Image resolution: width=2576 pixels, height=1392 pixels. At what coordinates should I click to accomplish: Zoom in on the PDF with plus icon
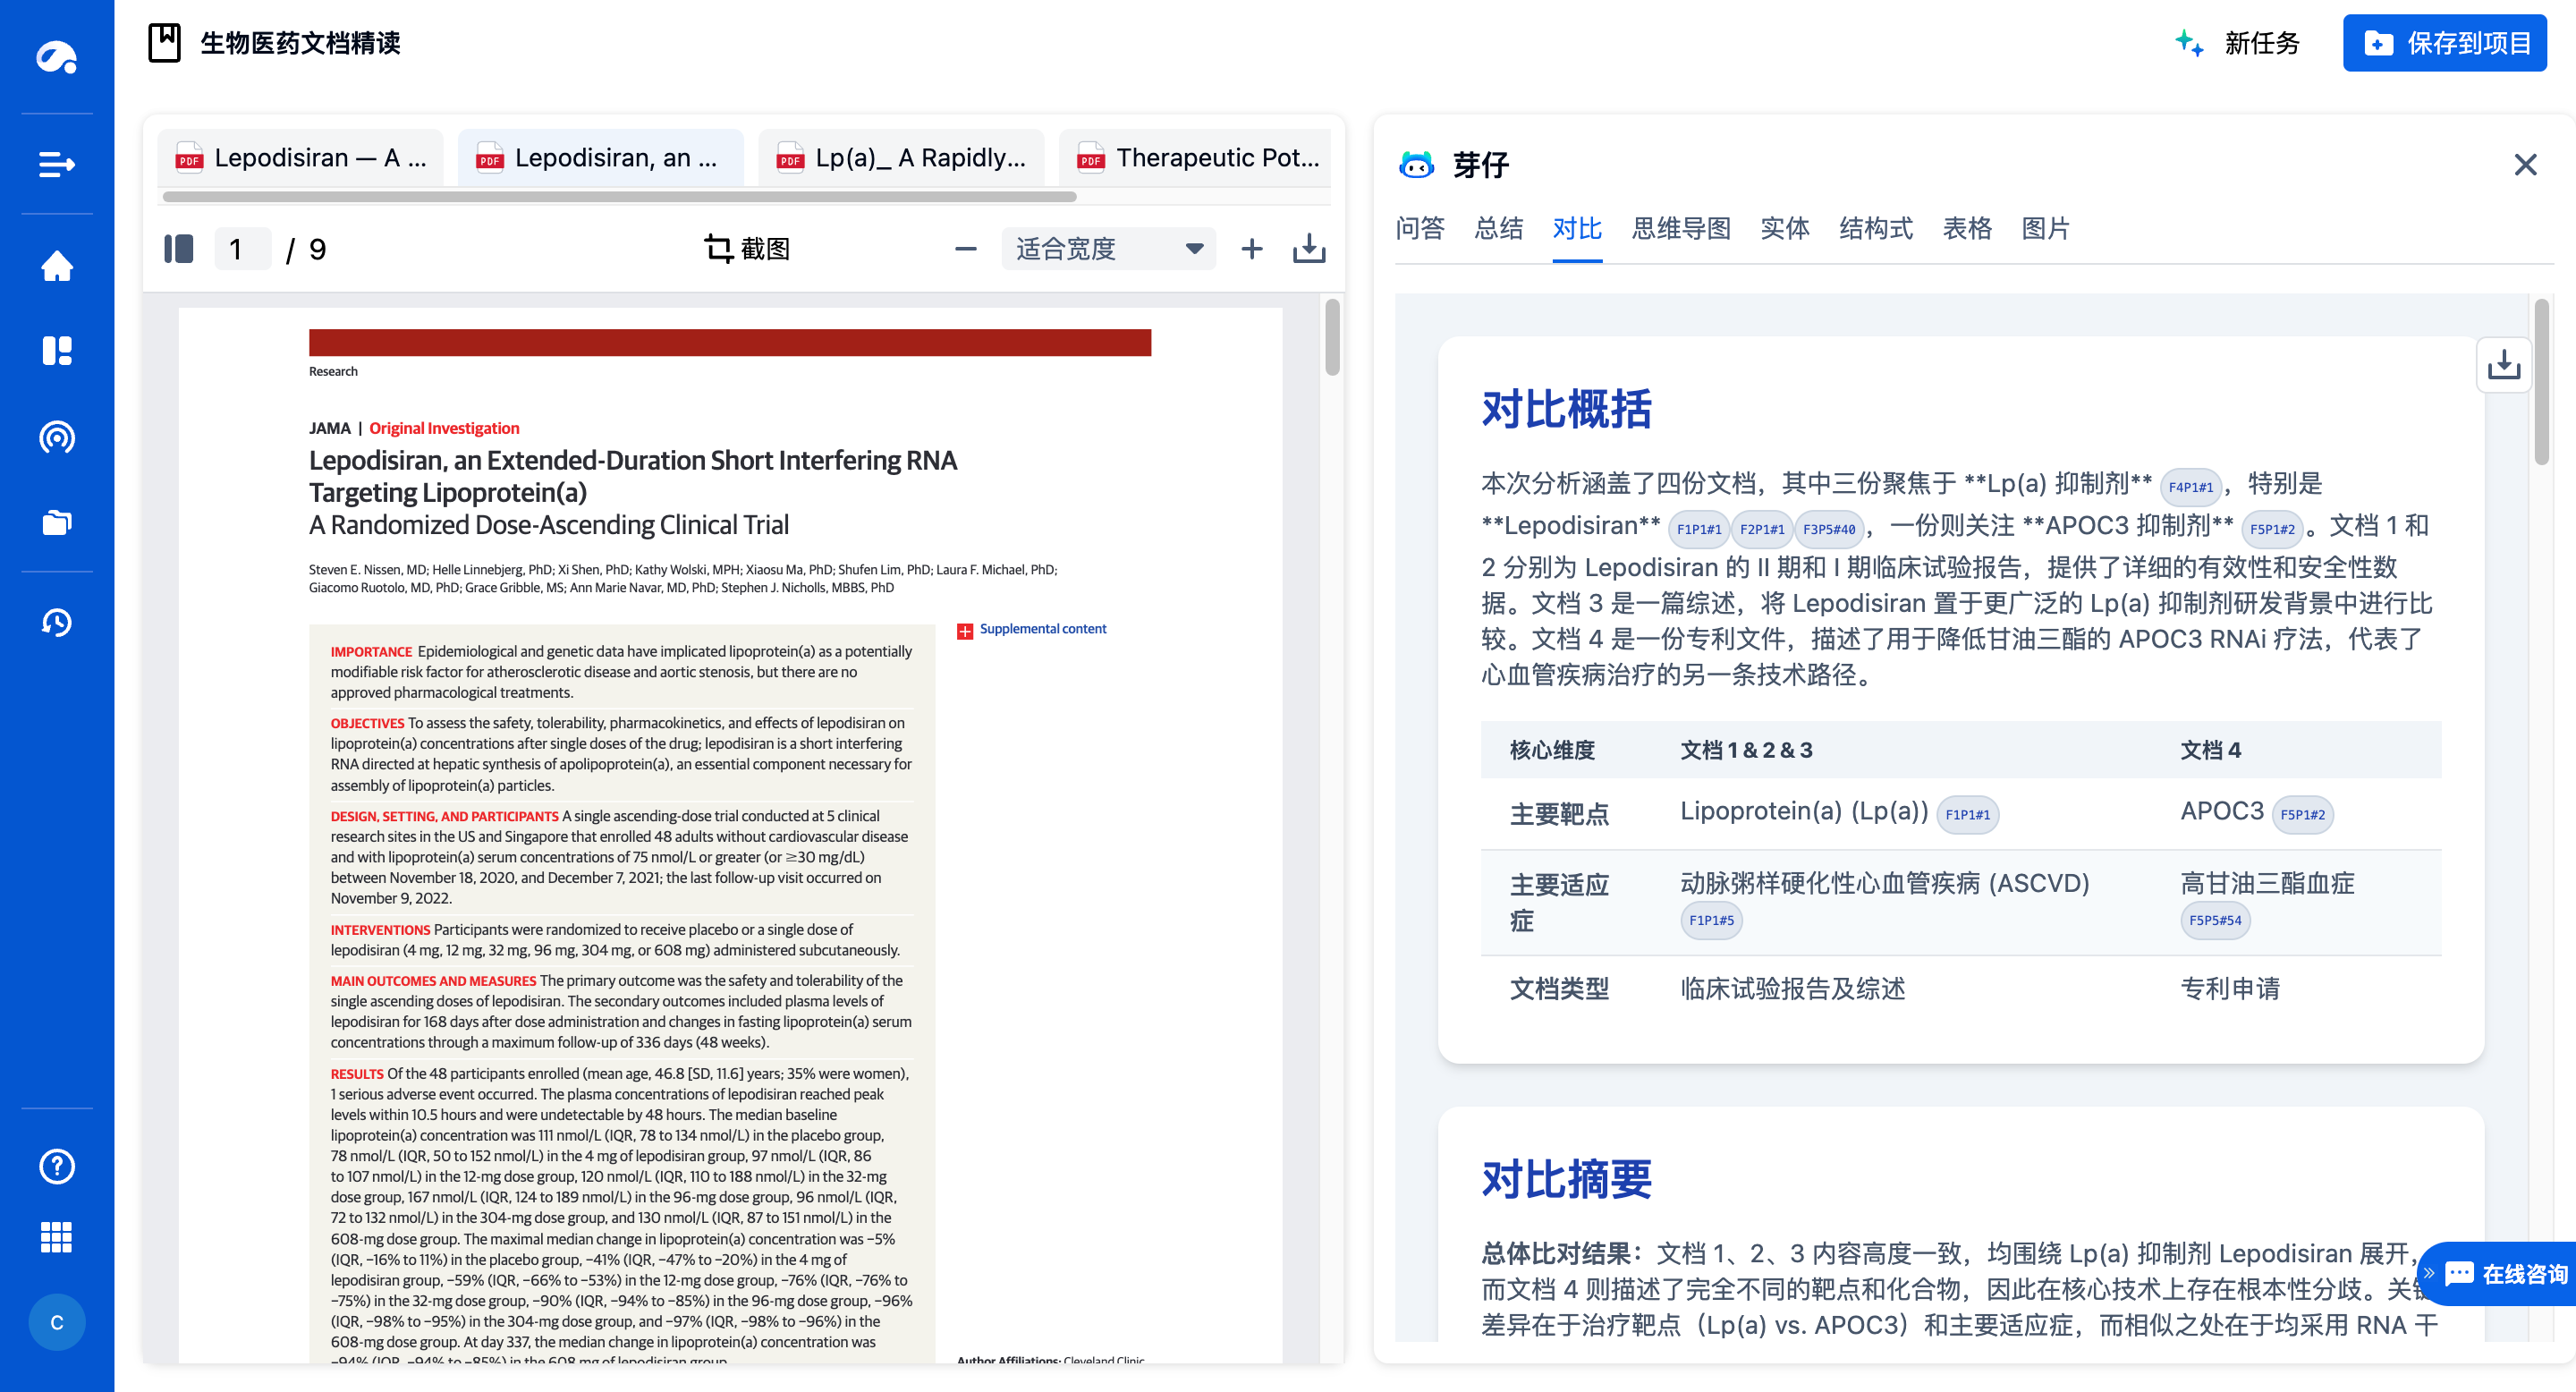1251,249
